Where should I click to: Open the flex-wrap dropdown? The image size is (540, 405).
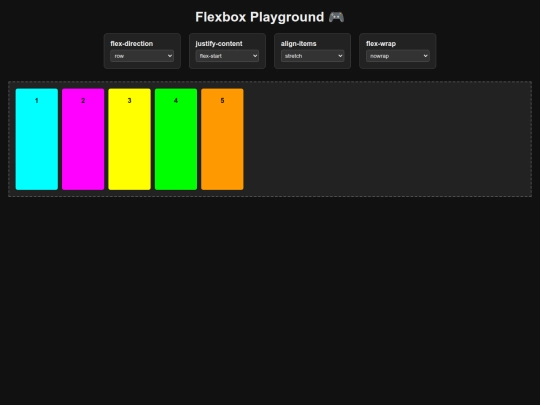pyautogui.click(x=398, y=56)
